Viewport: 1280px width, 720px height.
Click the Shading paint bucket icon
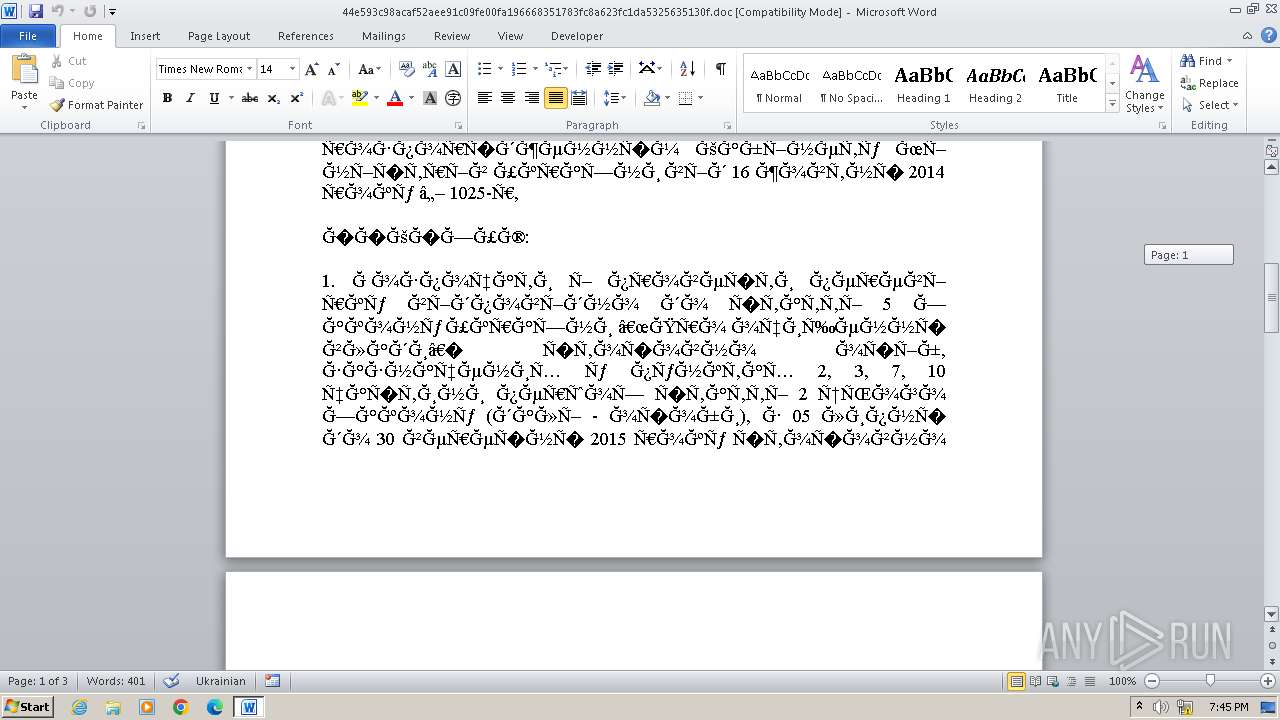[652, 98]
